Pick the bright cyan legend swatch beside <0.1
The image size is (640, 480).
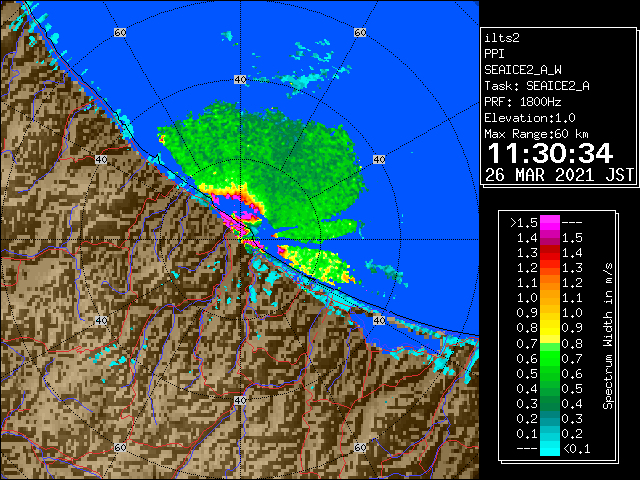(x=550, y=449)
